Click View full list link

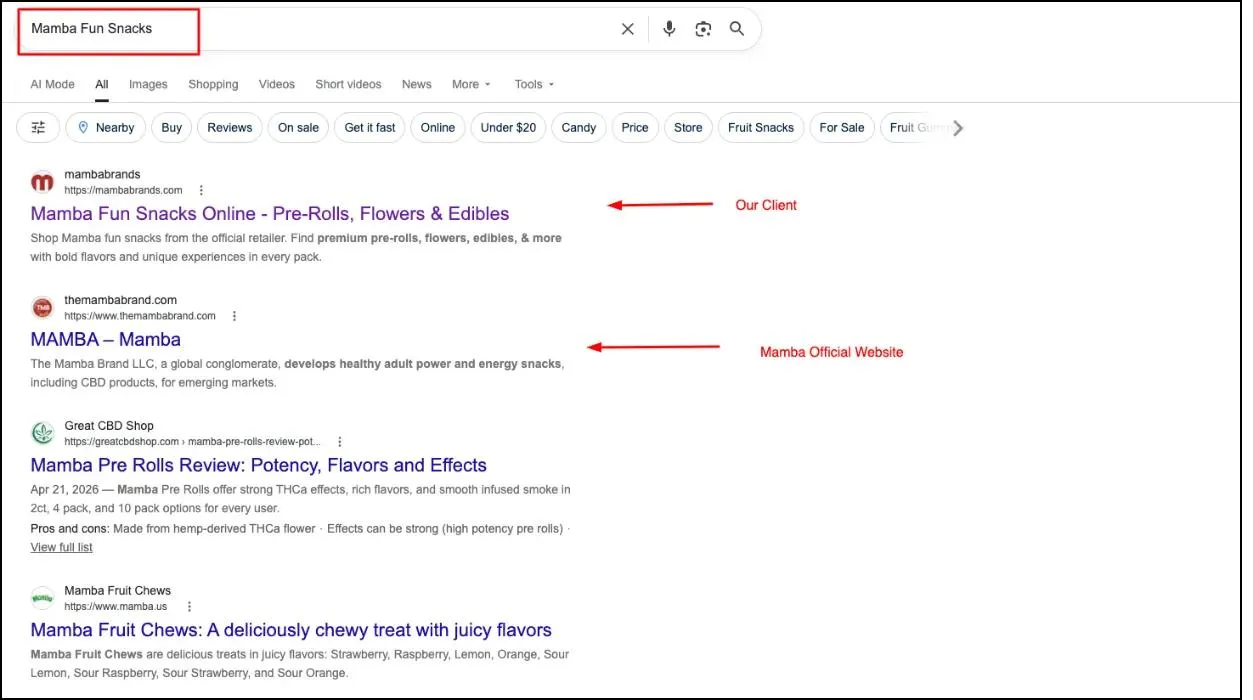click(x=62, y=547)
